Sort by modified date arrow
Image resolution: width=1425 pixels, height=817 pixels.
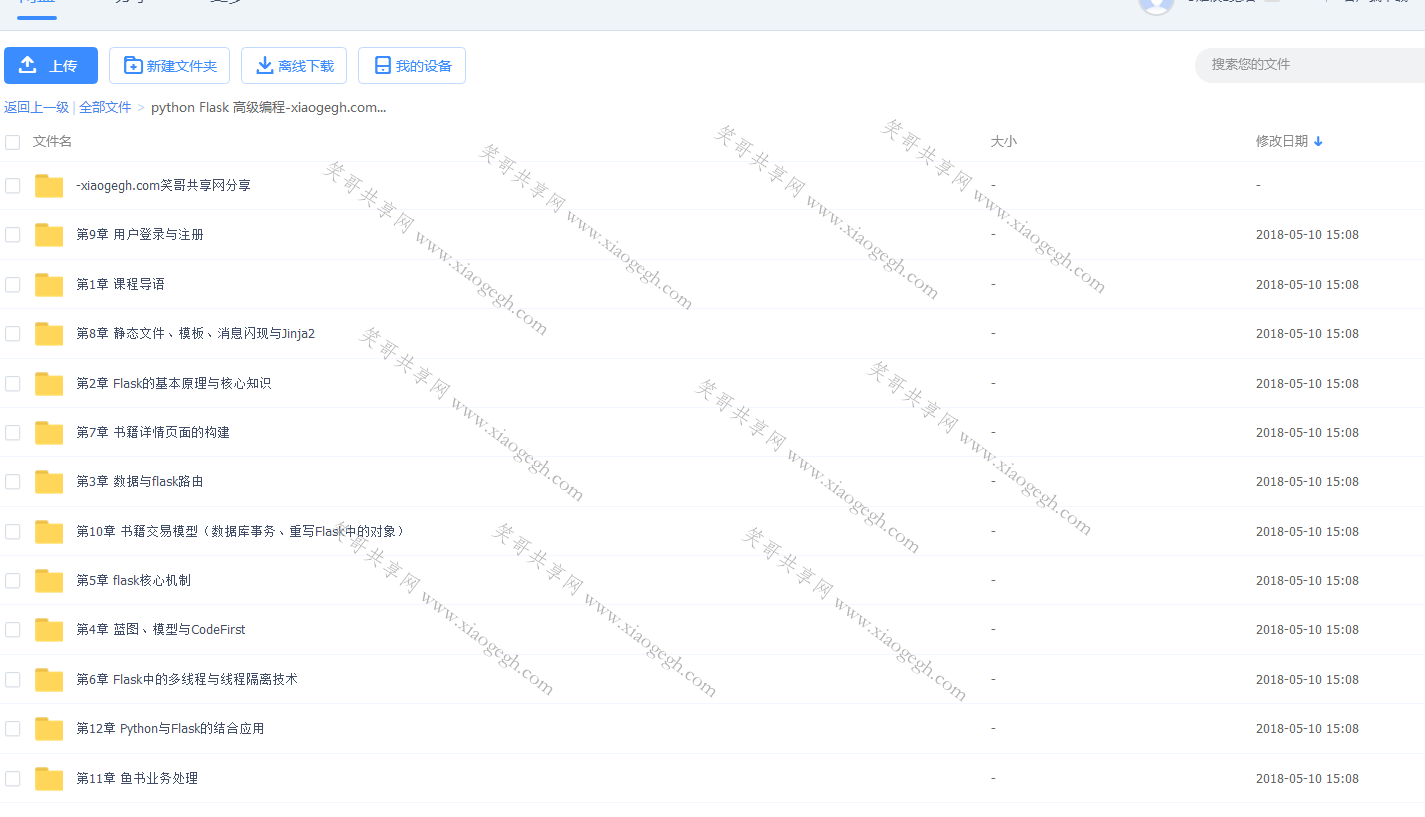tap(1318, 142)
